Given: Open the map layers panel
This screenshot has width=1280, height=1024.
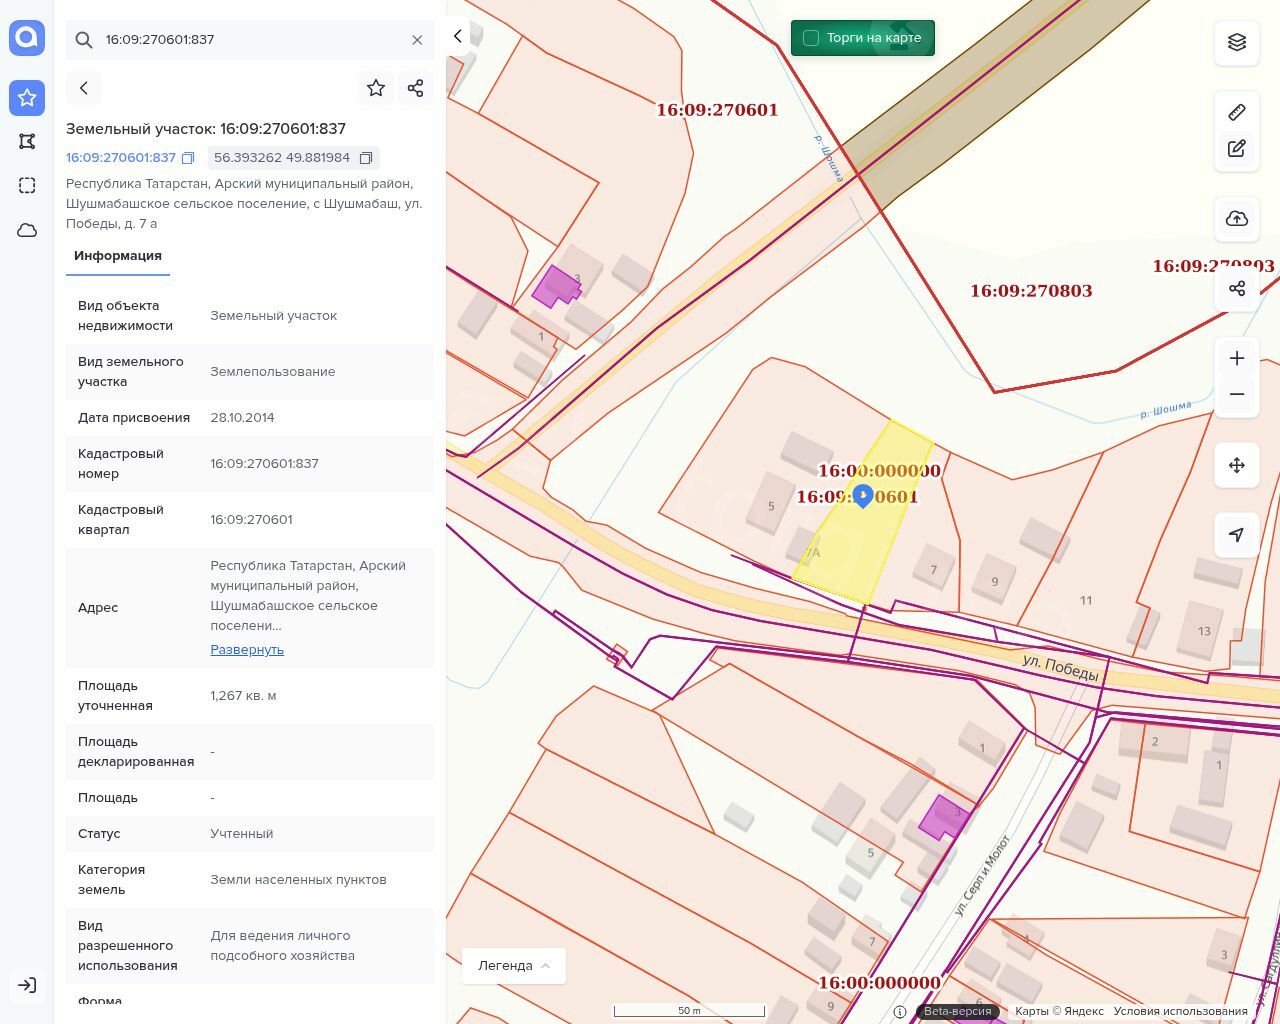Looking at the screenshot, I should click(1237, 42).
